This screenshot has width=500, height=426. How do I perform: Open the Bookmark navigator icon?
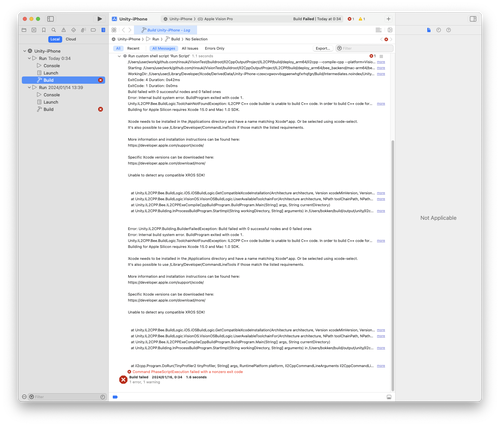44,30
